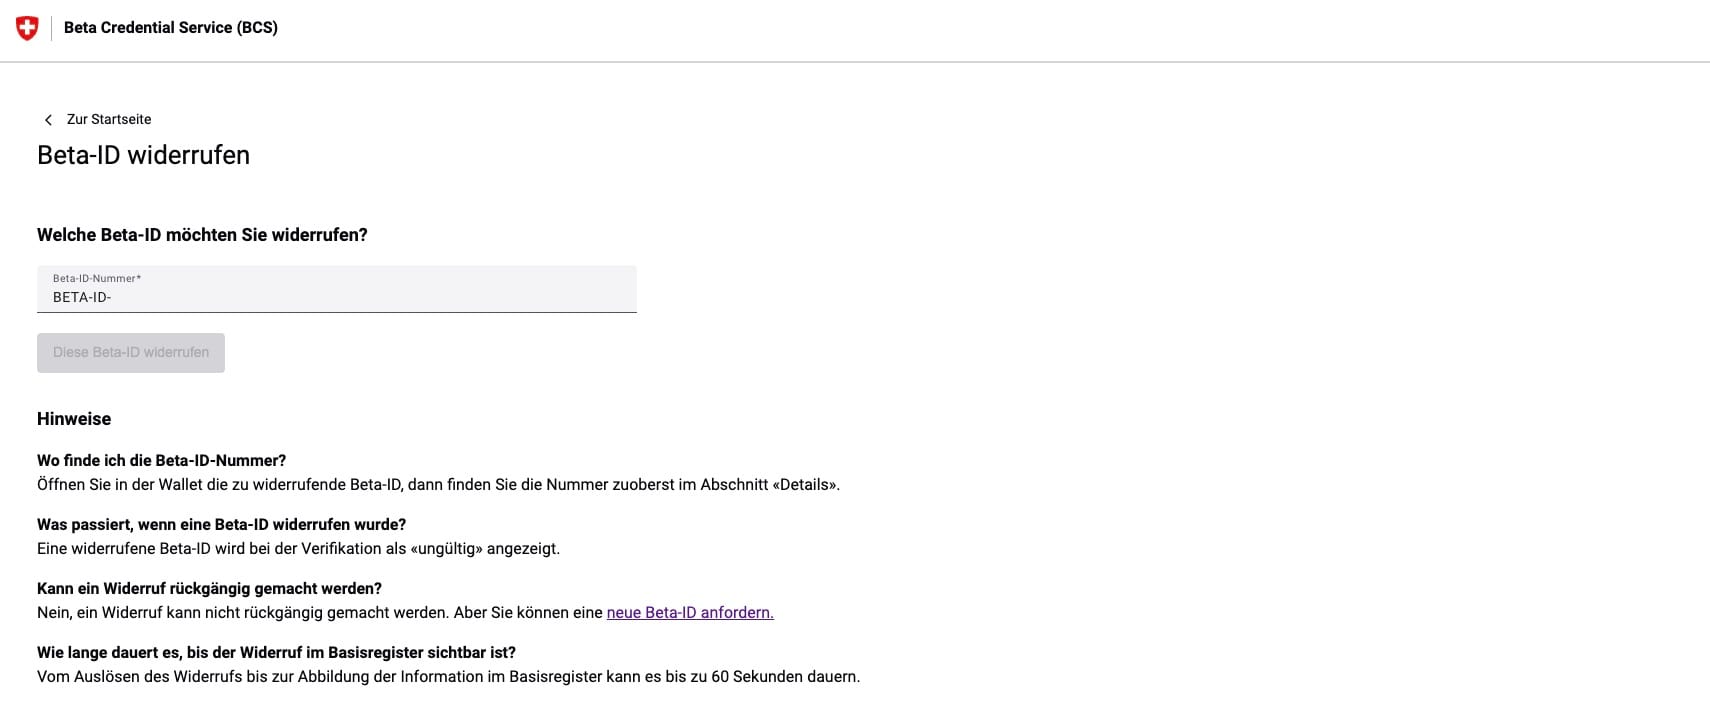Click the question Kann ein Widerruf rückgängig gemacht werden
The image size is (1710, 719).
209,588
